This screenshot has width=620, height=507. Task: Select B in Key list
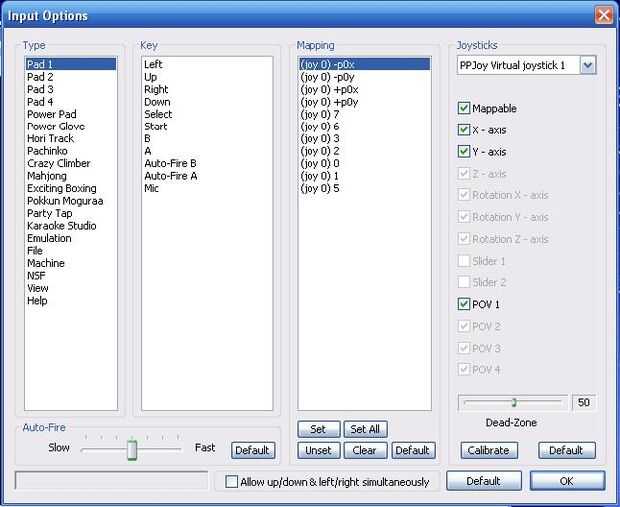pos(207,138)
